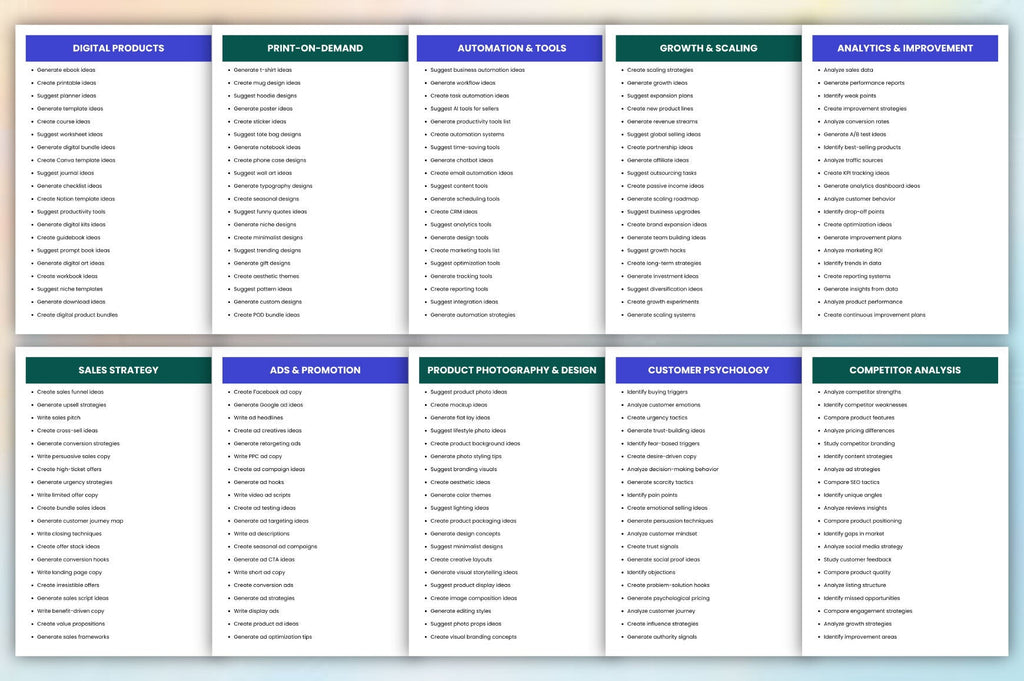
Task: Select 'Suggest funny quotes ideas' item
Action: (x=270, y=212)
